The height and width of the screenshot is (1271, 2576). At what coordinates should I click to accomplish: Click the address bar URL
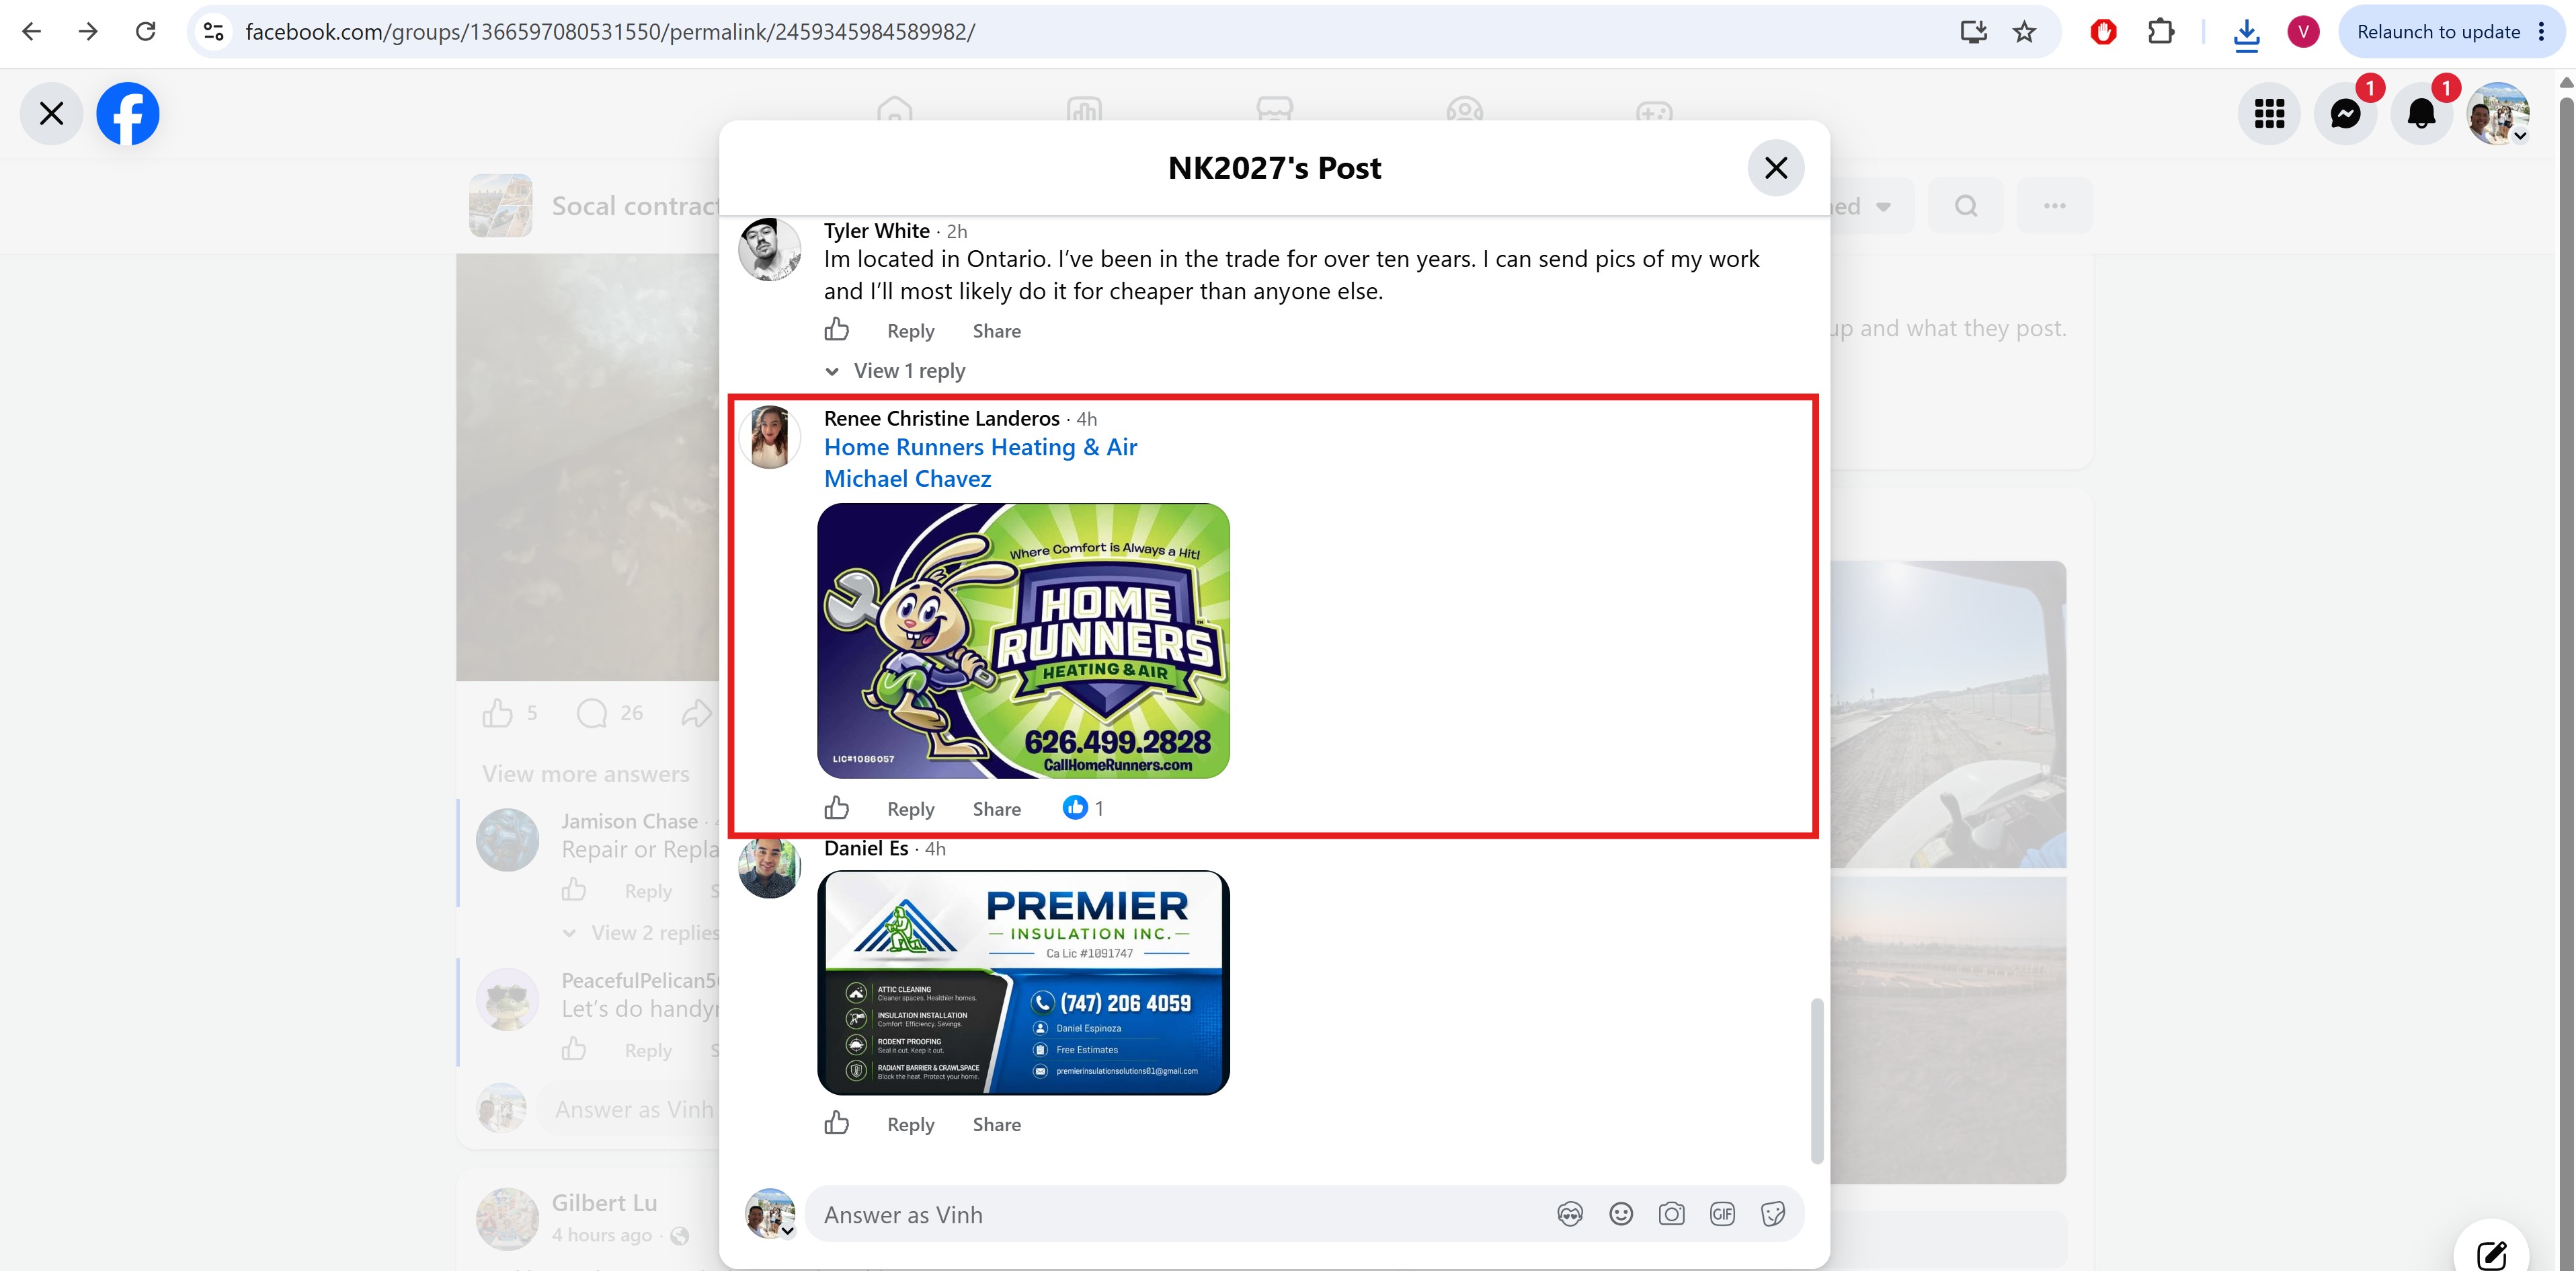(x=610, y=32)
